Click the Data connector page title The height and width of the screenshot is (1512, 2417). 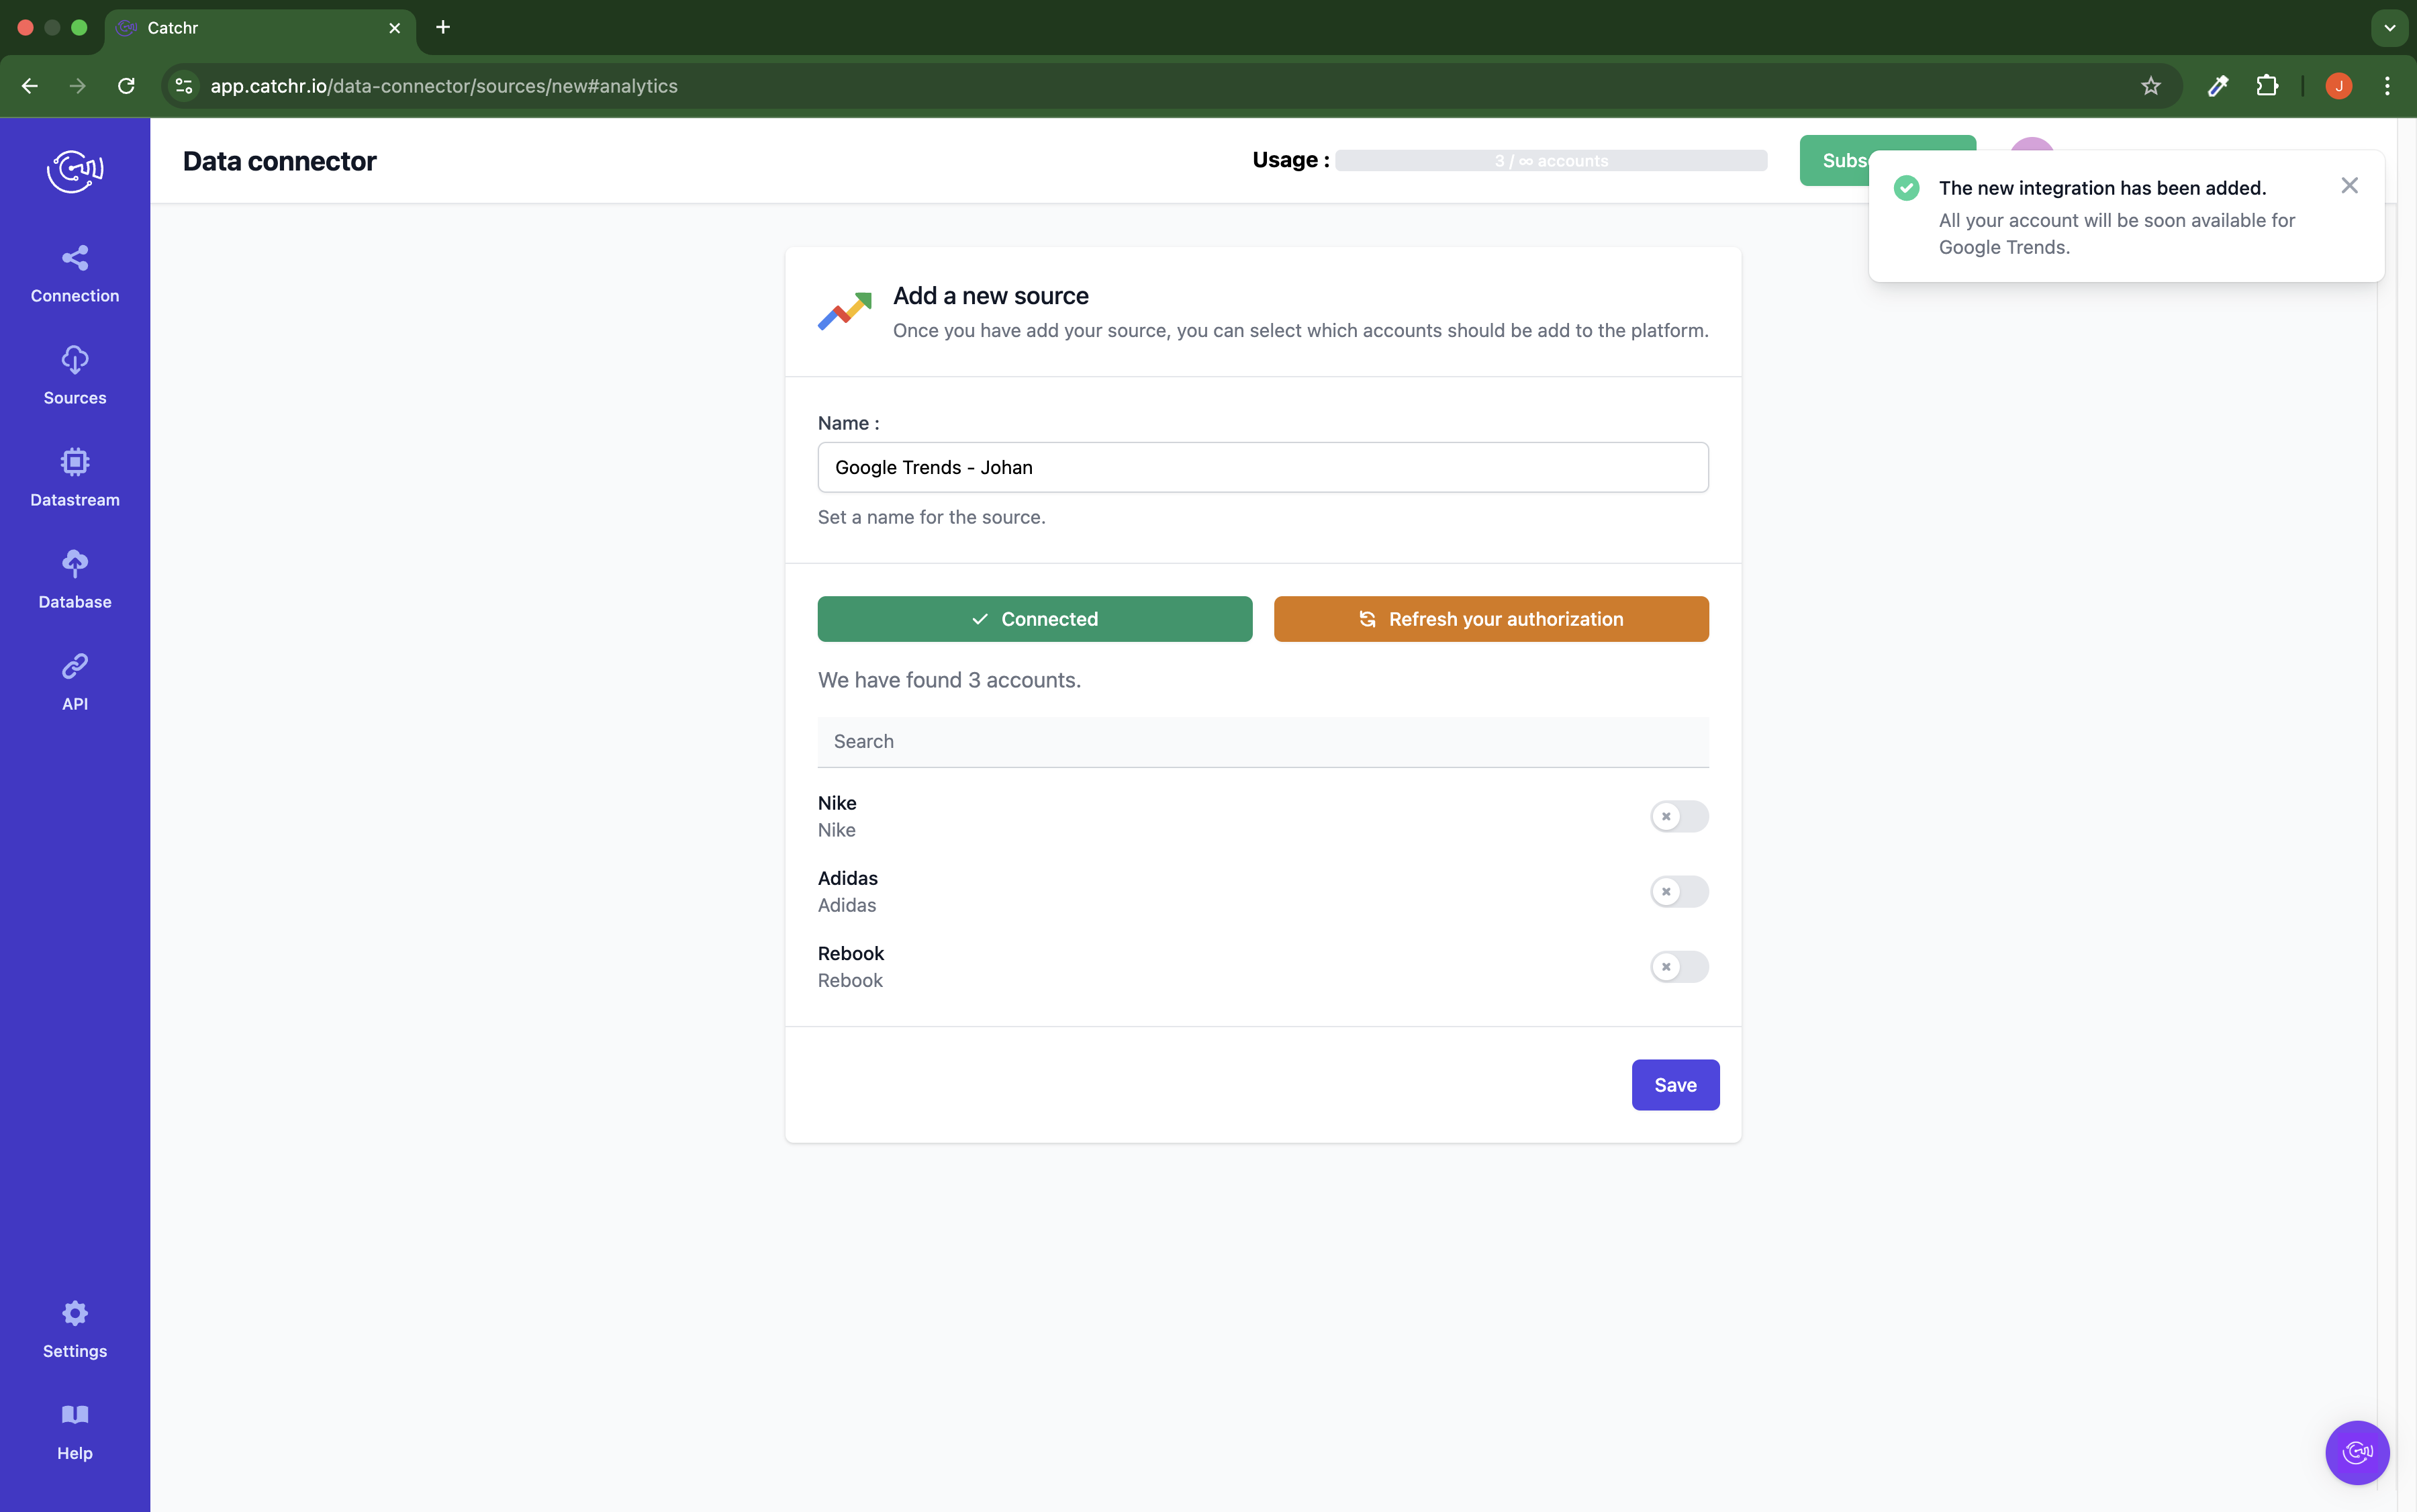click(x=279, y=161)
